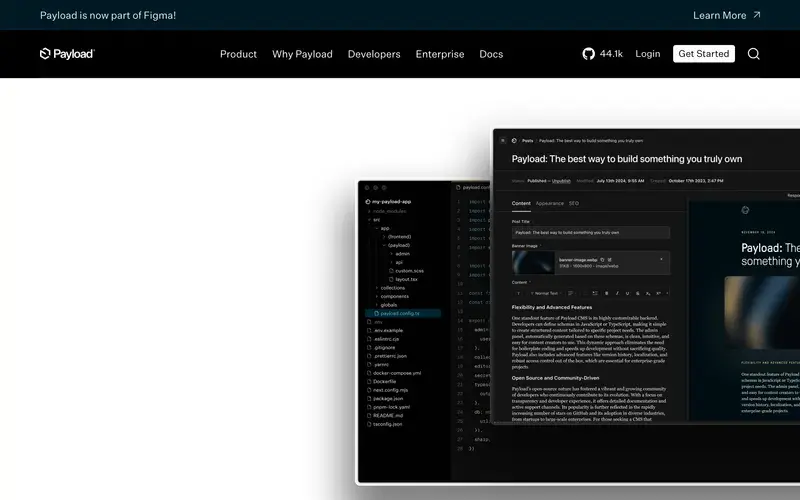
Task: Open layout.tsx in file tree
Action: pyautogui.click(x=404, y=279)
